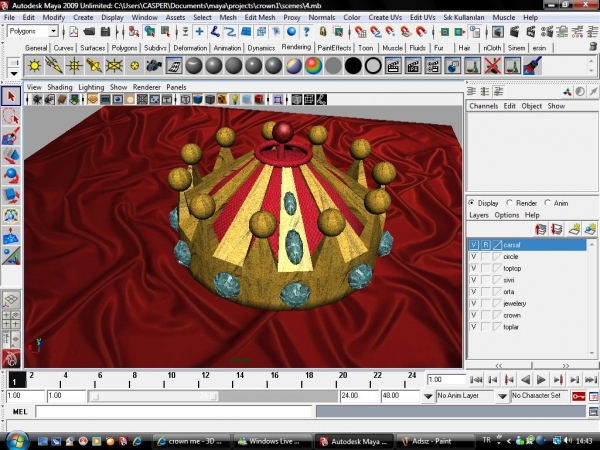Select the Anim radio button

(x=547, y=202)
